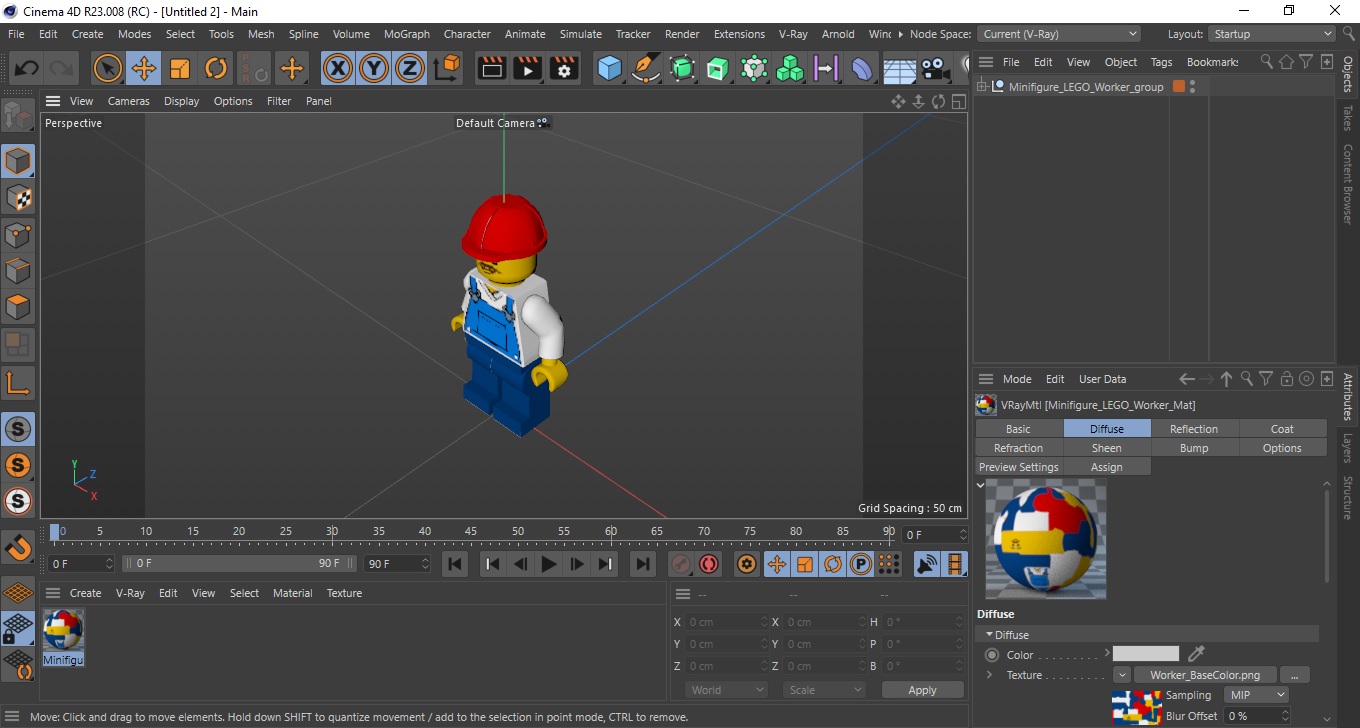Viewport: 1360px width, 728px height.
Task: Open vertical Takes side tab
Action: pos(1348,118)
